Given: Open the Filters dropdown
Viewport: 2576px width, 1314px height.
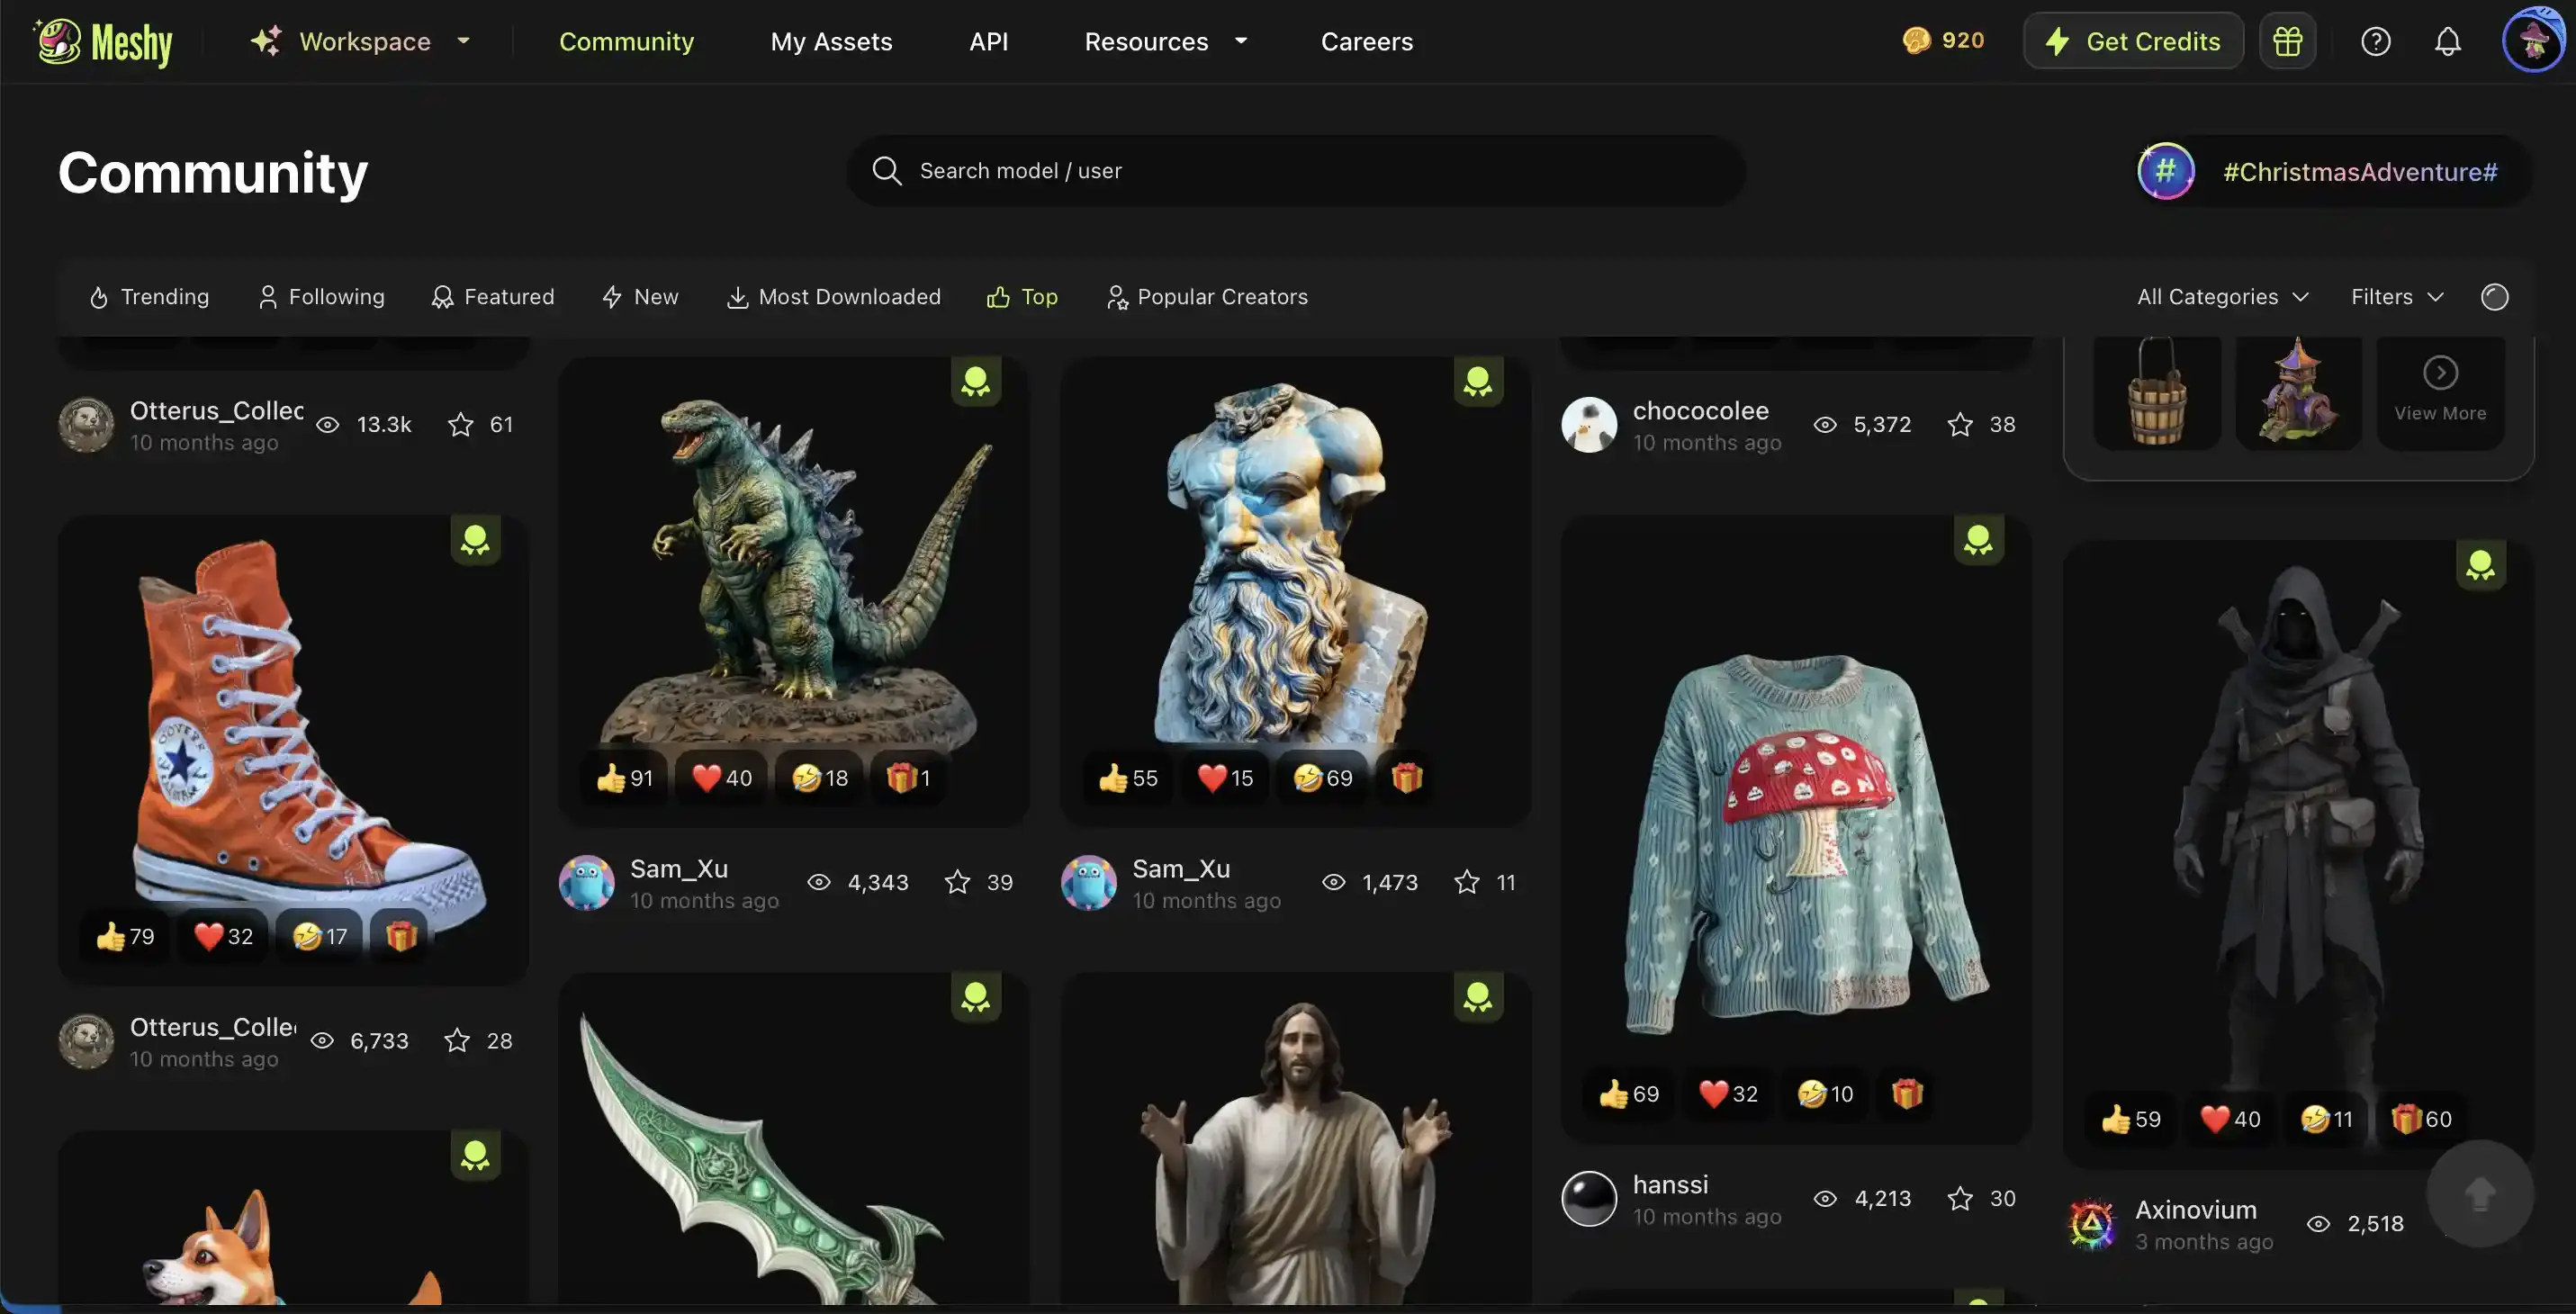Looking at the screenshot, I should pos(2396,297).
